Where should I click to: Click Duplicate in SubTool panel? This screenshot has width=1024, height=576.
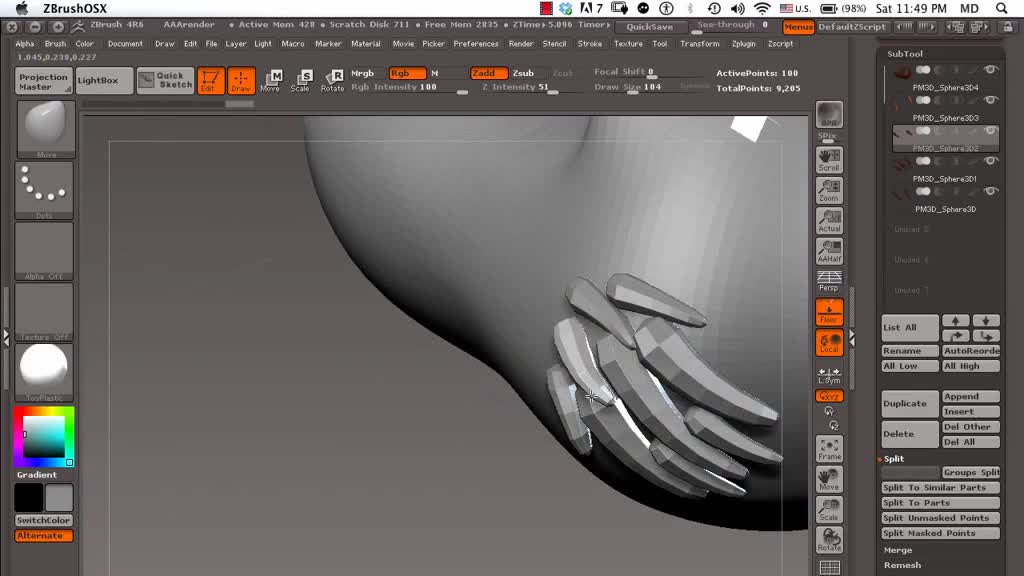point(910,404)
